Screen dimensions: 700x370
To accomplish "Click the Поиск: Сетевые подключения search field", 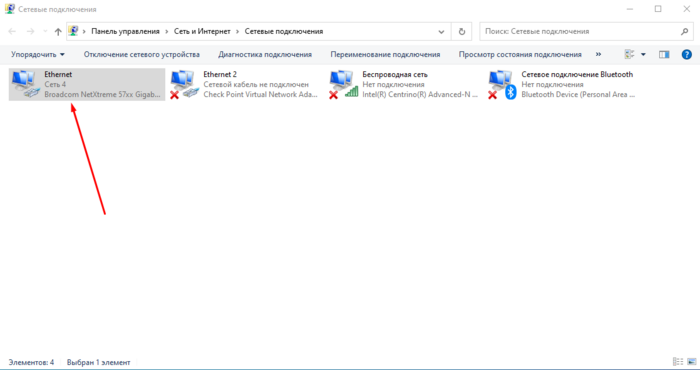I will (x=579, y=32).
